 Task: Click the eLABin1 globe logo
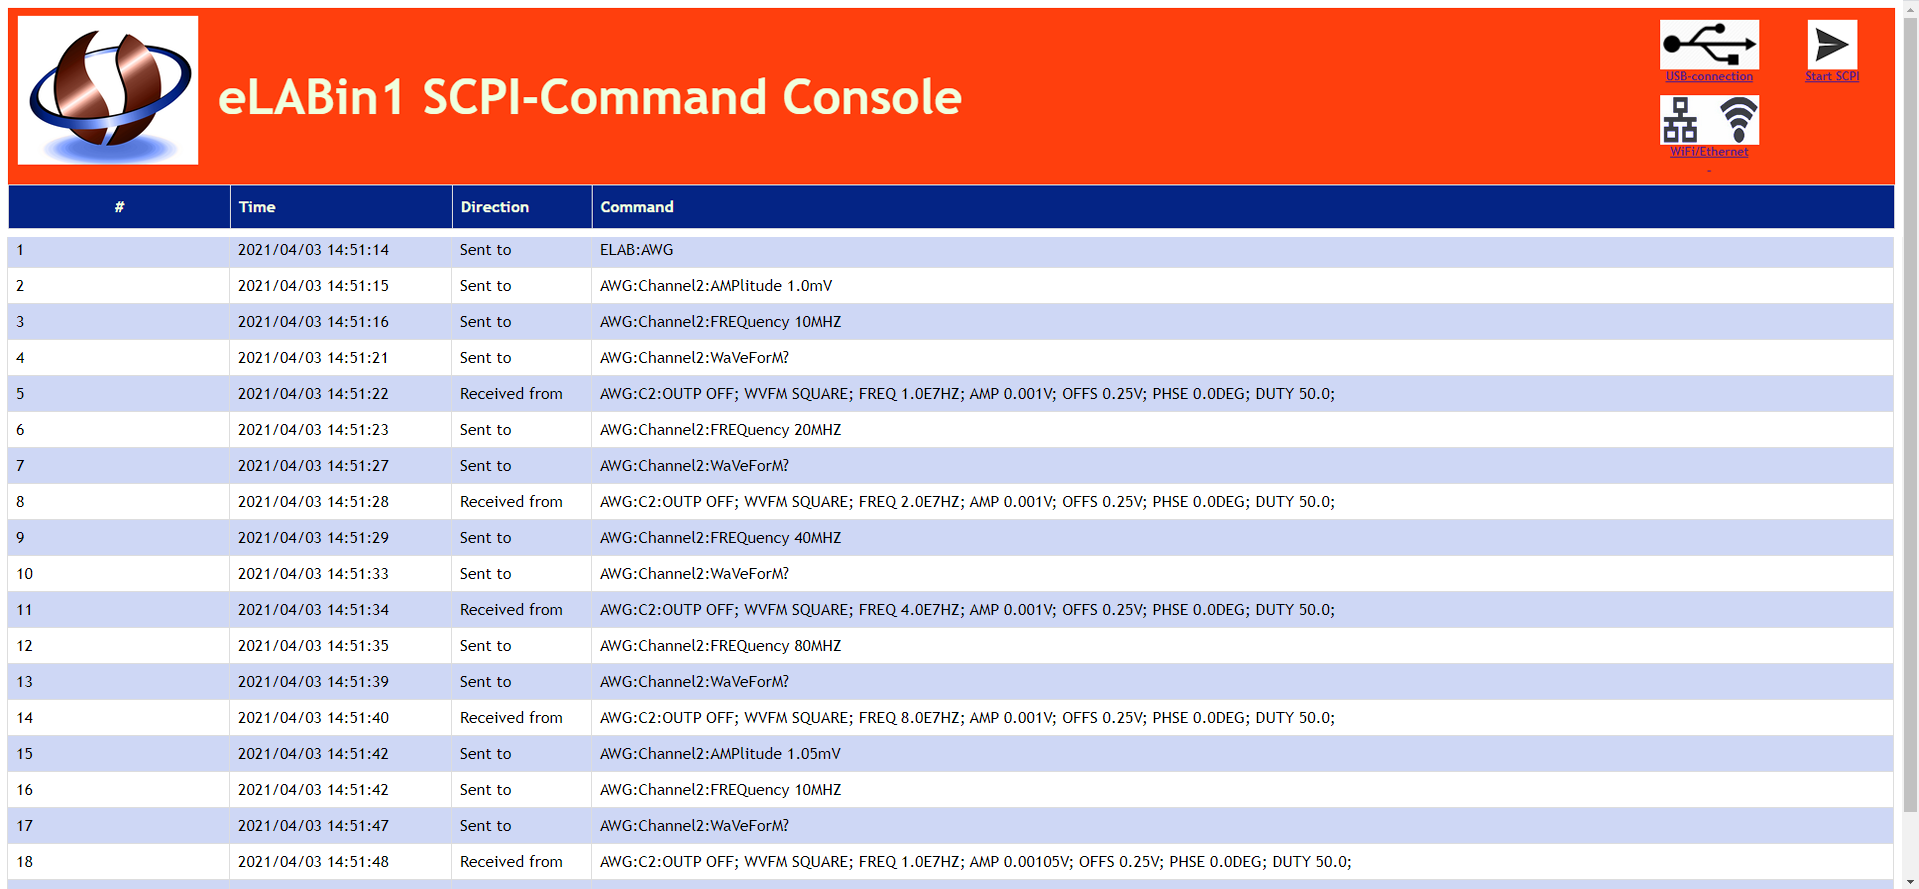(x=108, y=90)
